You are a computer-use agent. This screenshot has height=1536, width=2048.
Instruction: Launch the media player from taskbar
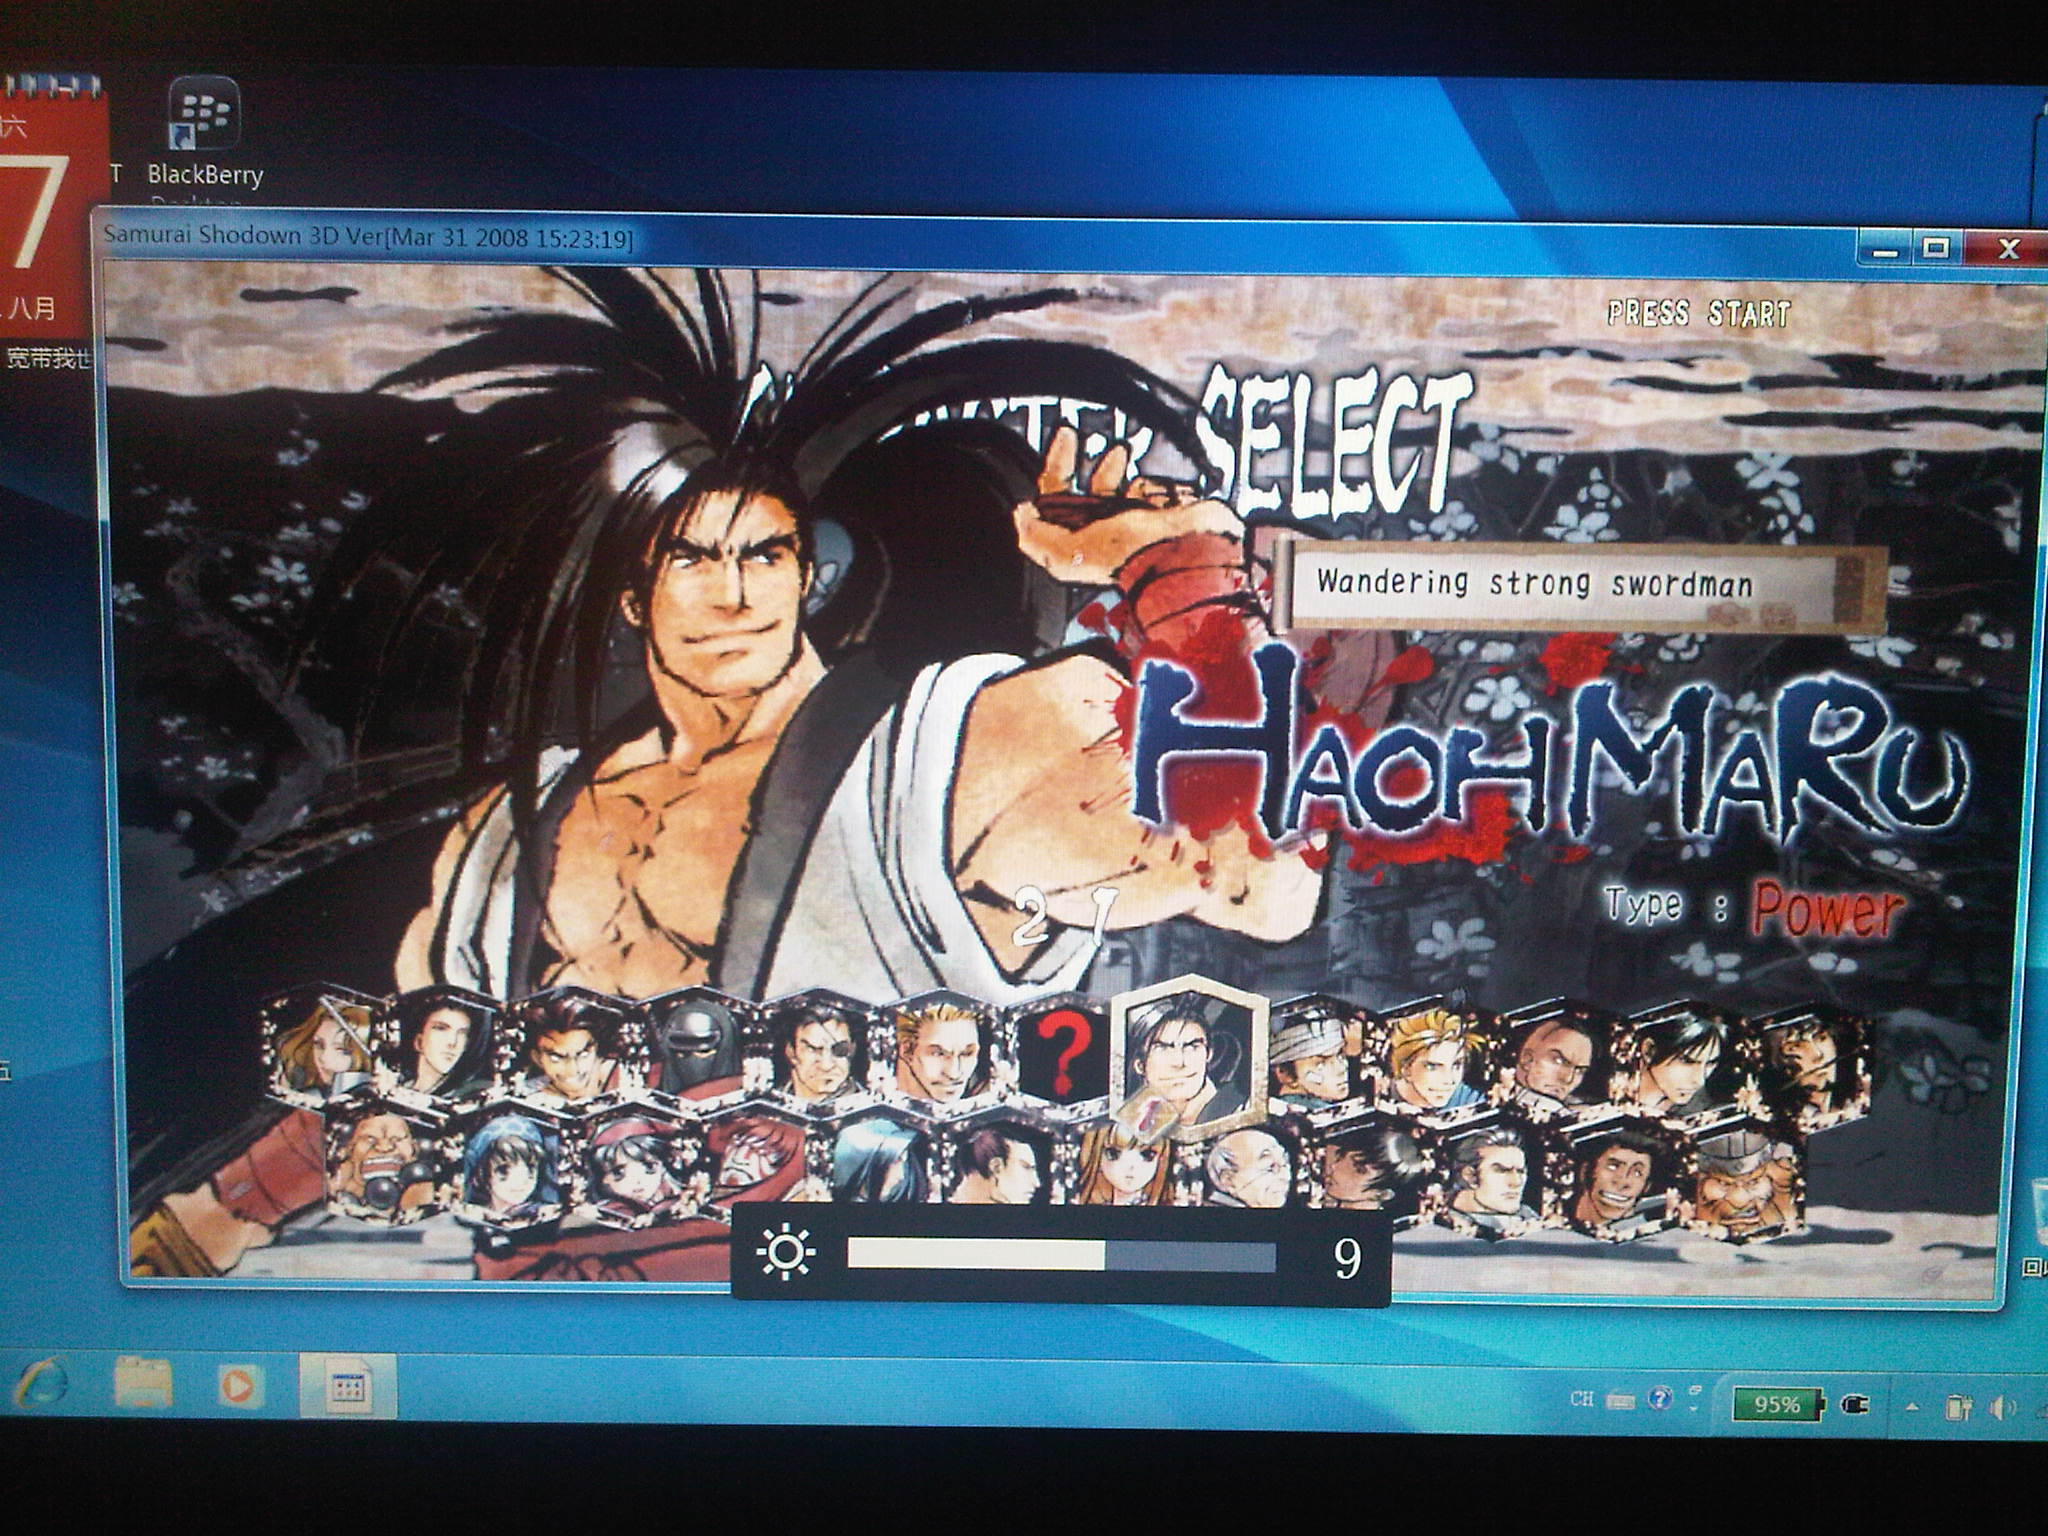(x=238, y=1386)
